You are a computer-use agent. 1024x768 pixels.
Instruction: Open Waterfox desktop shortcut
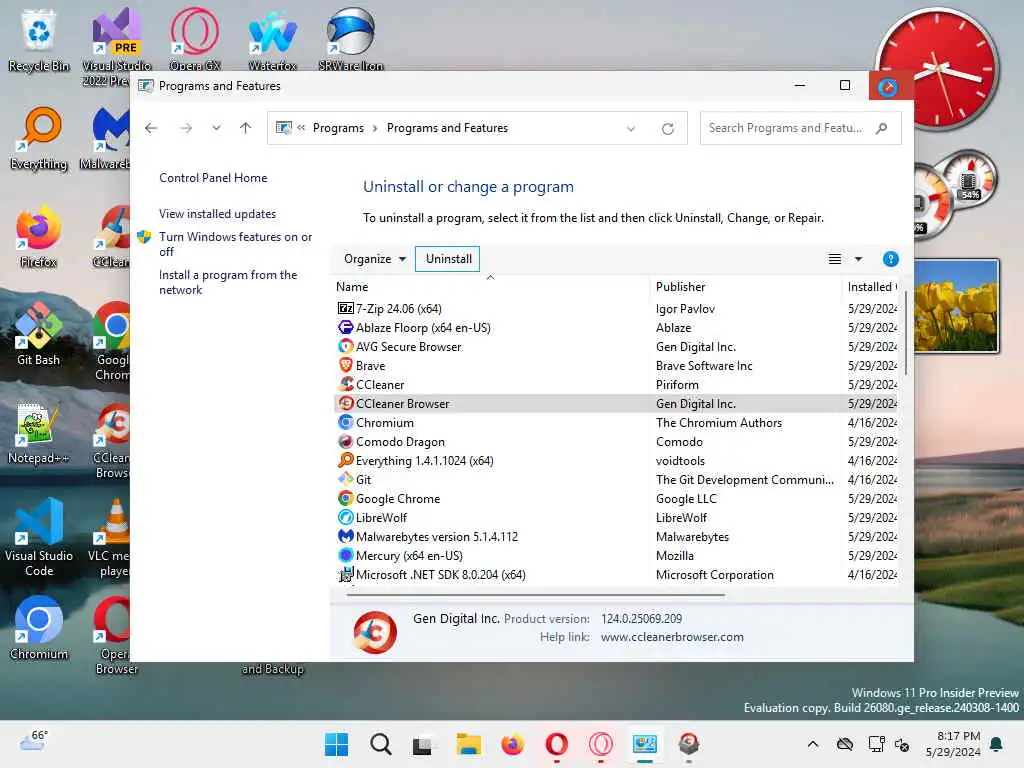272,39
